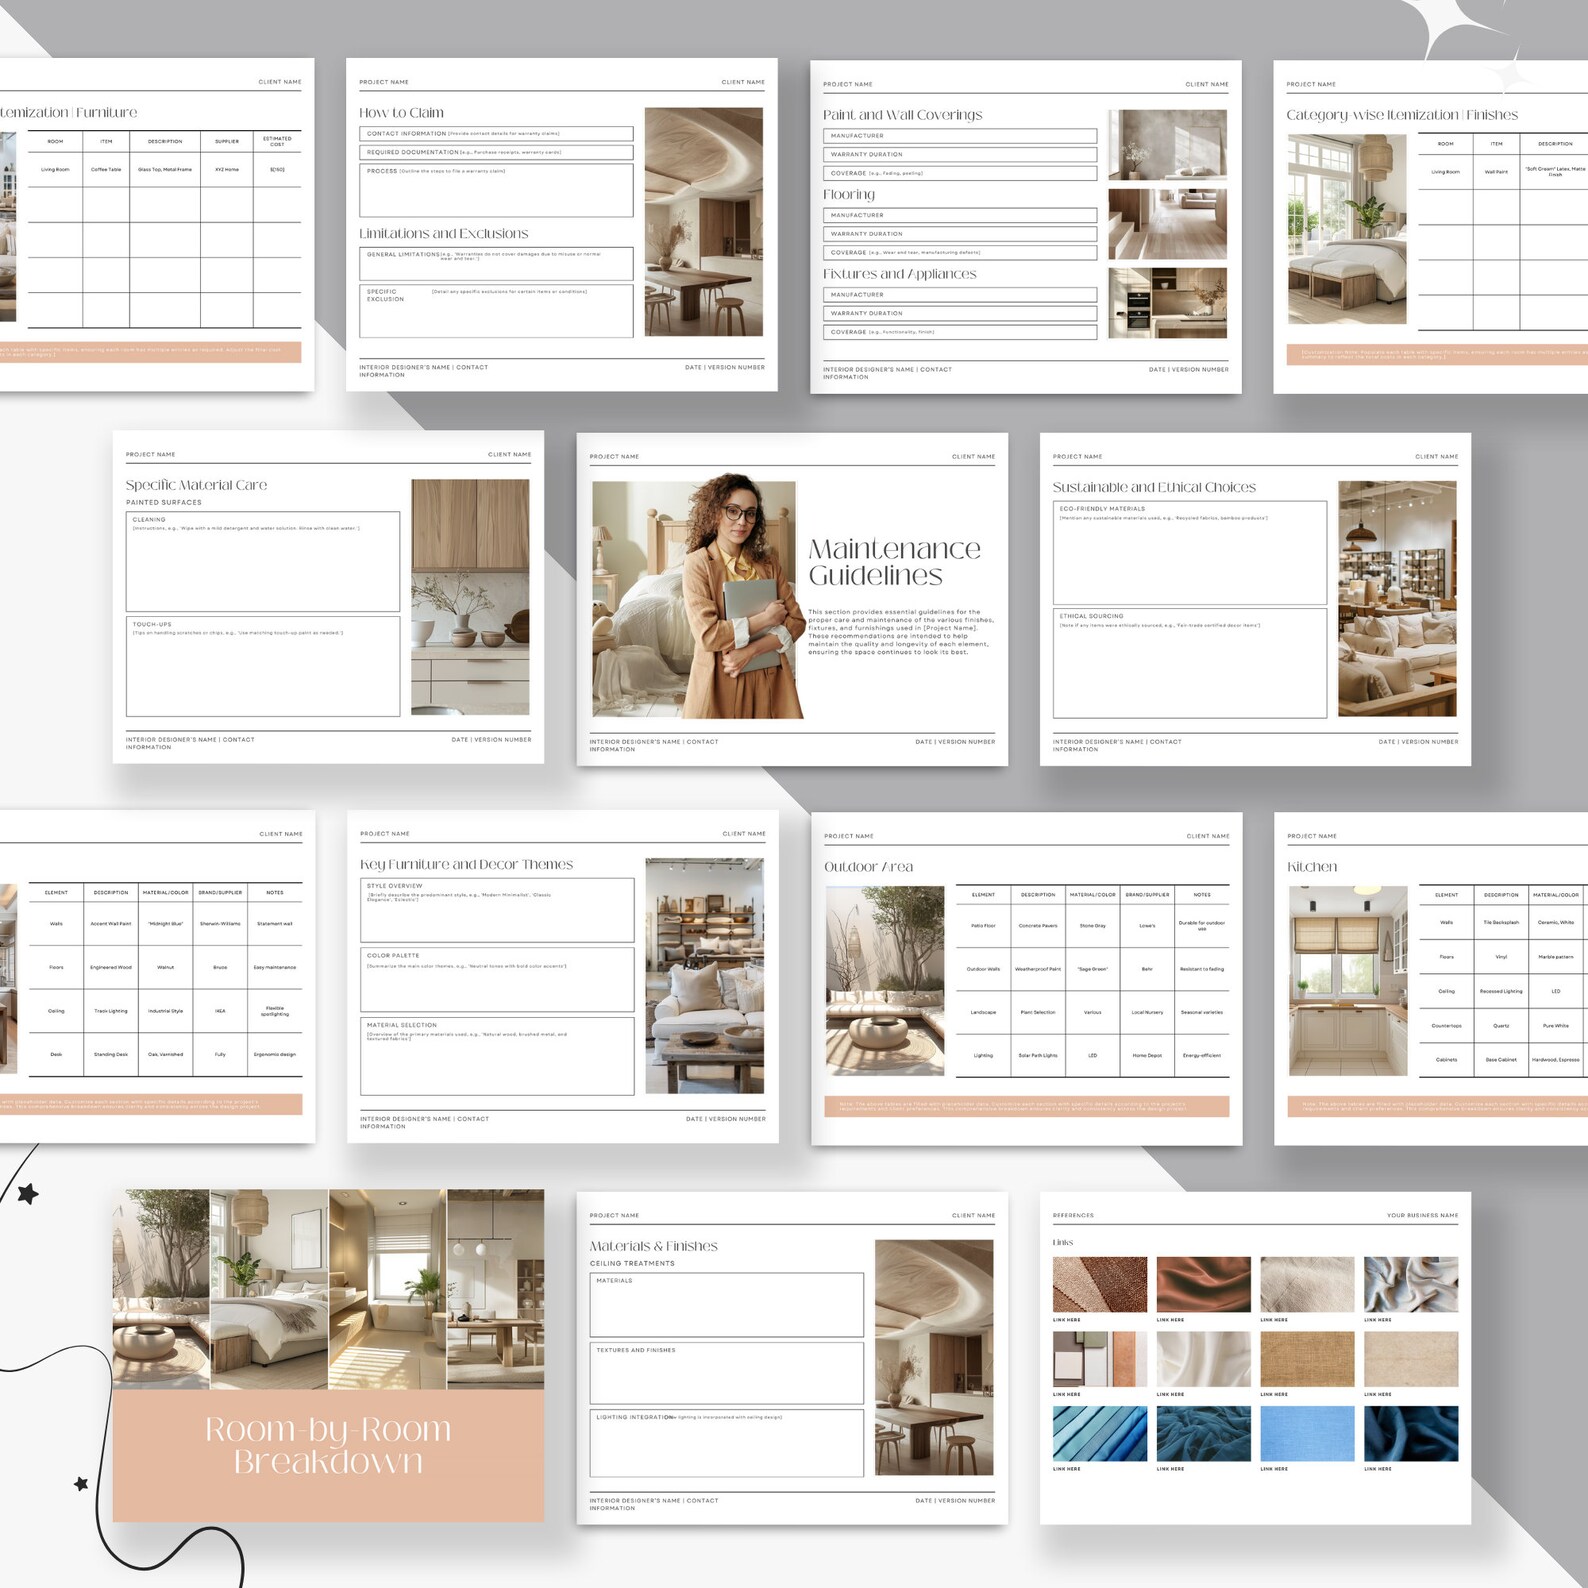Click the kitchen photo on Kitchen page
The image size is (1588, 1588).
[x=1348, y=981]
